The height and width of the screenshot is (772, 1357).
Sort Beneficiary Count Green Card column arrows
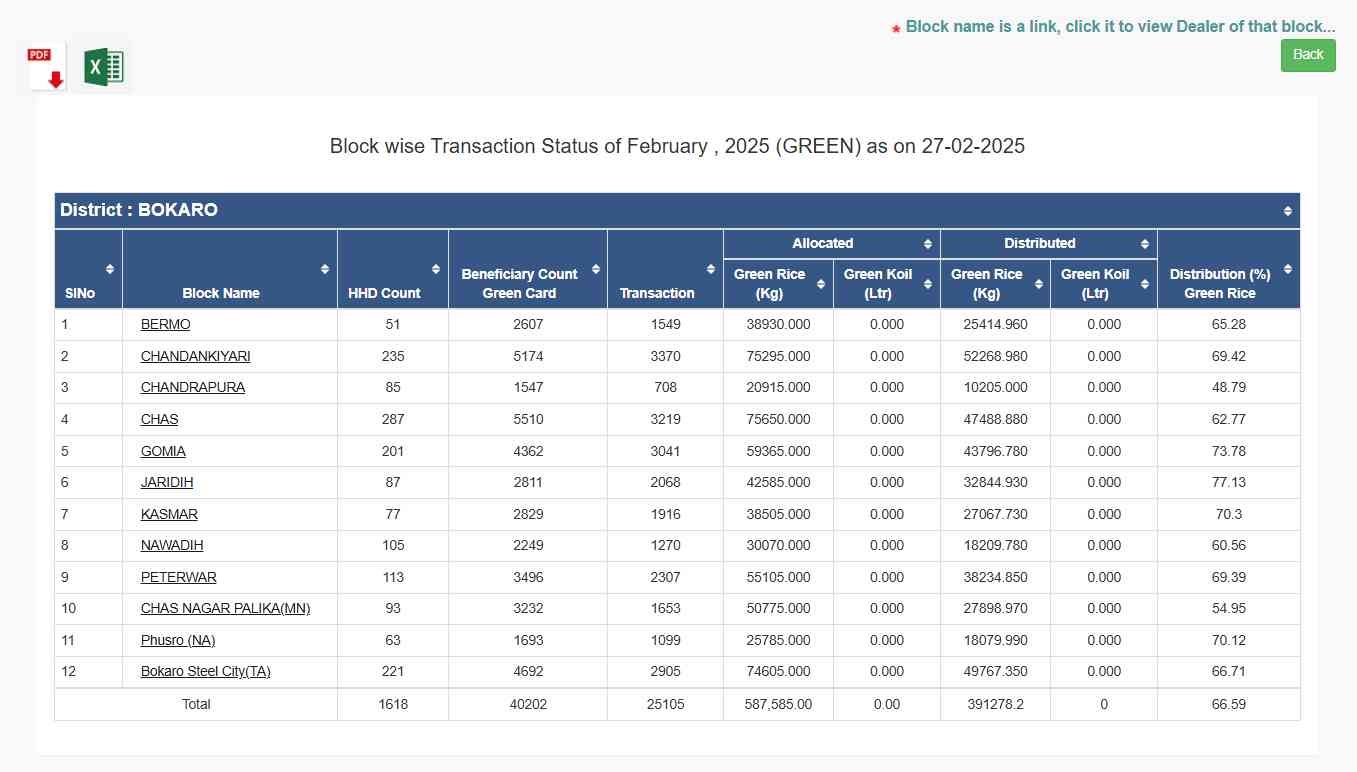click(596, 269)
